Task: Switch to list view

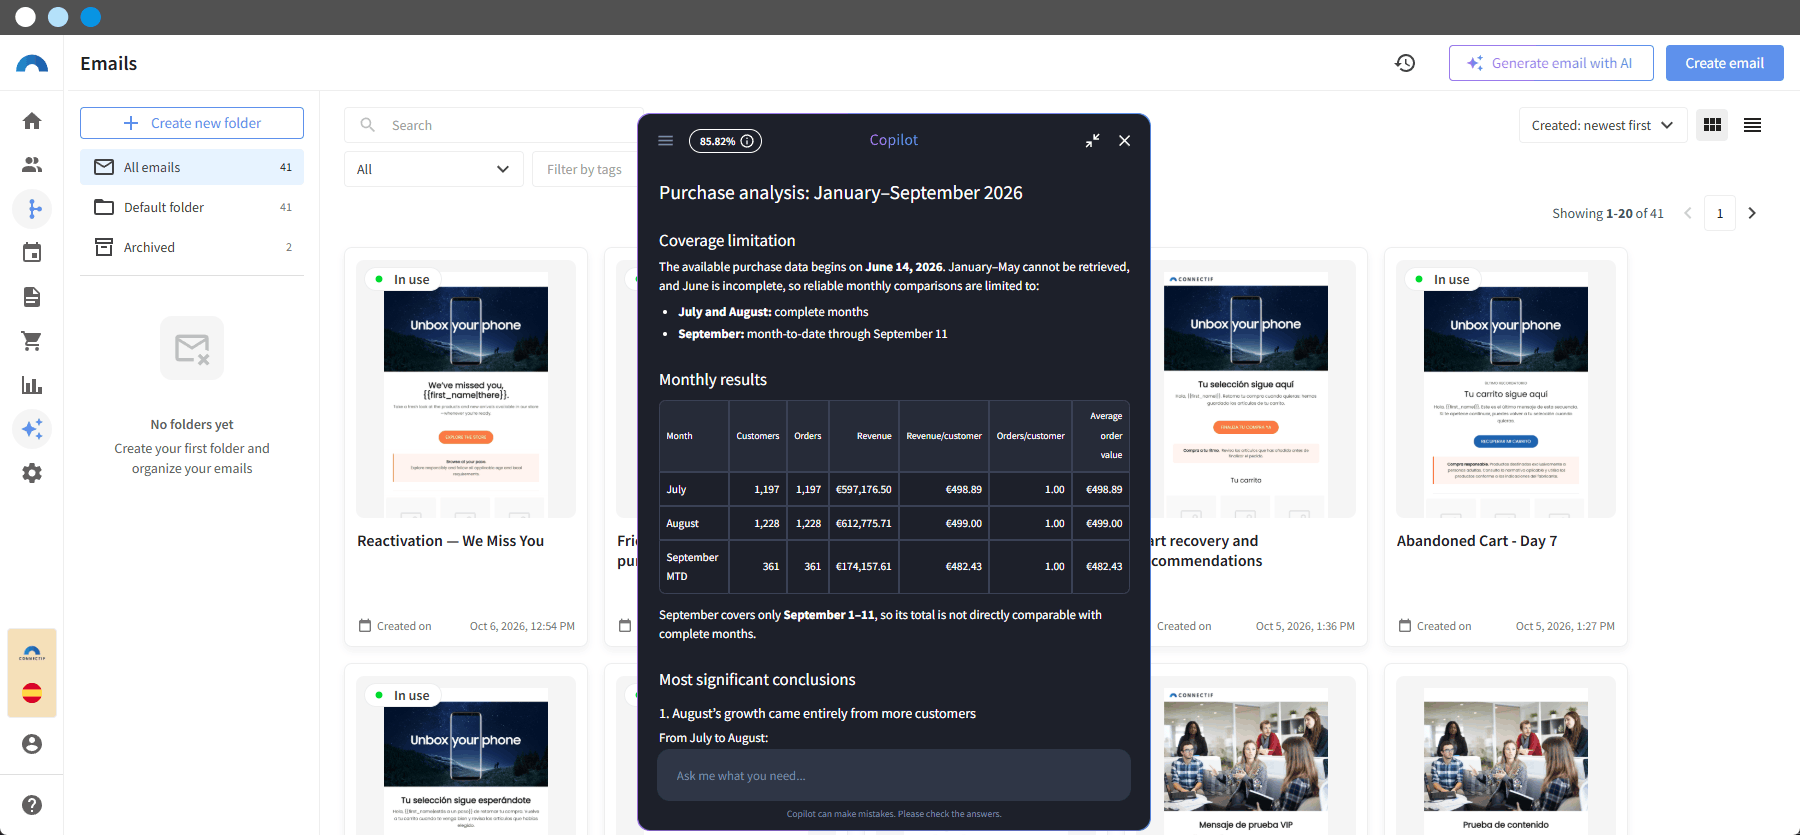Action: click(x=1752, y=125)
